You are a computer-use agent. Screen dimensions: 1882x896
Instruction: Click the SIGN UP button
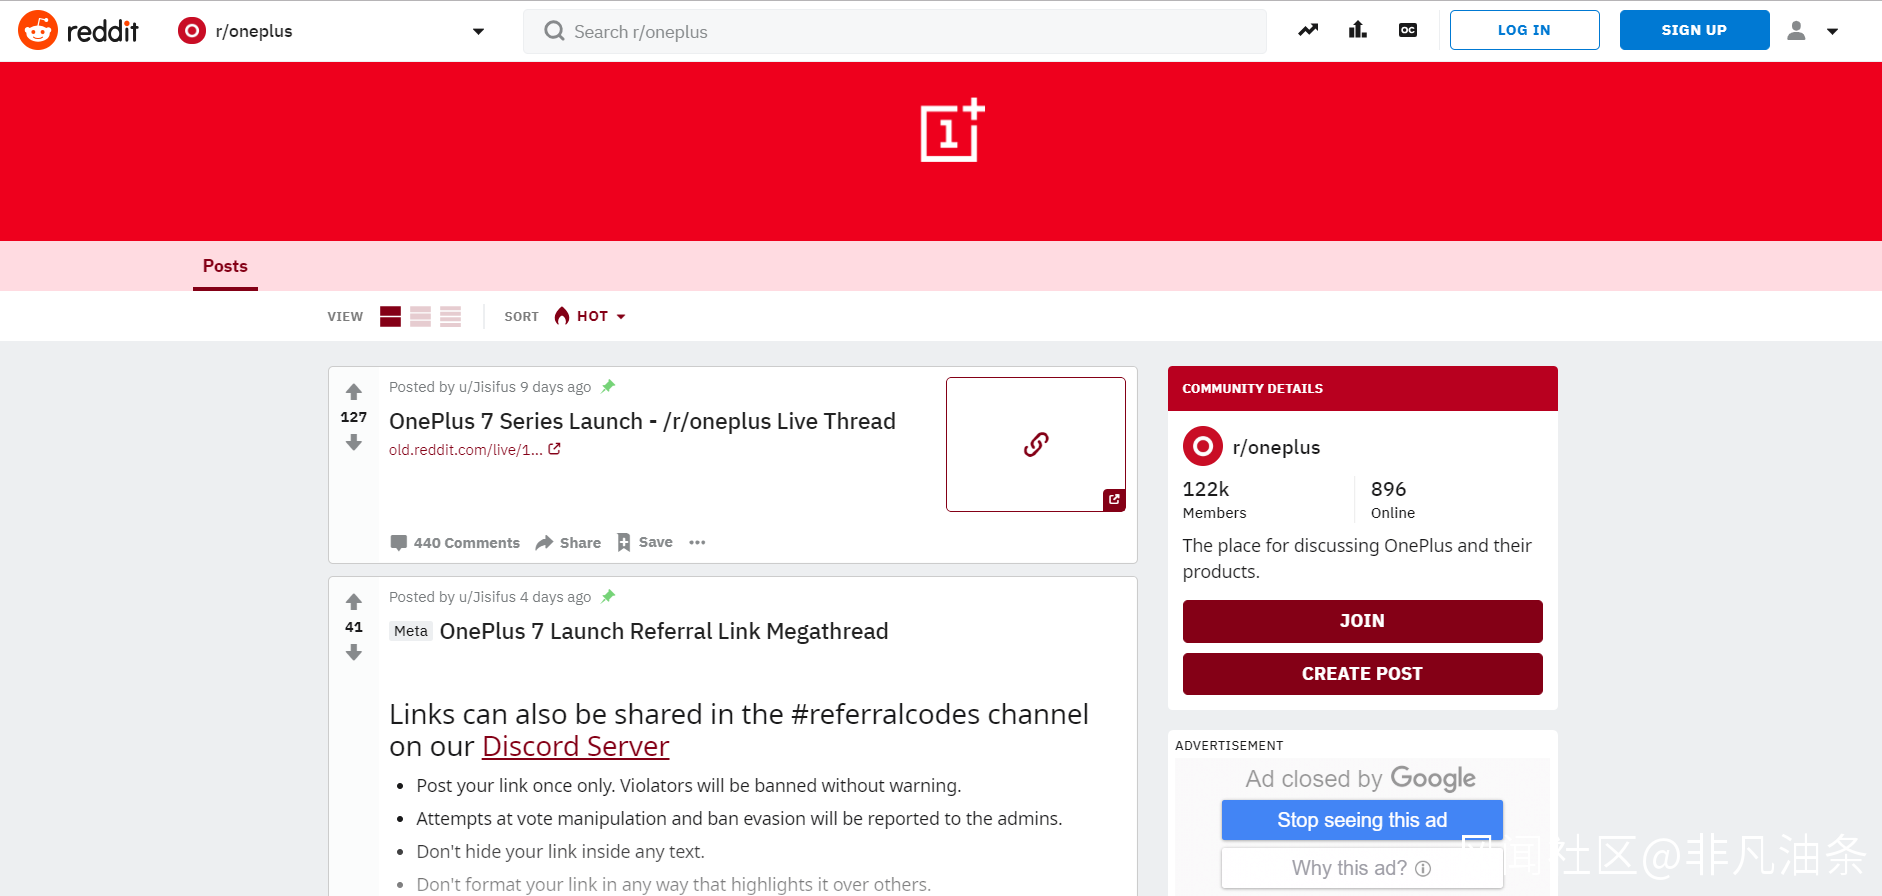click(x=1694, y=30)
